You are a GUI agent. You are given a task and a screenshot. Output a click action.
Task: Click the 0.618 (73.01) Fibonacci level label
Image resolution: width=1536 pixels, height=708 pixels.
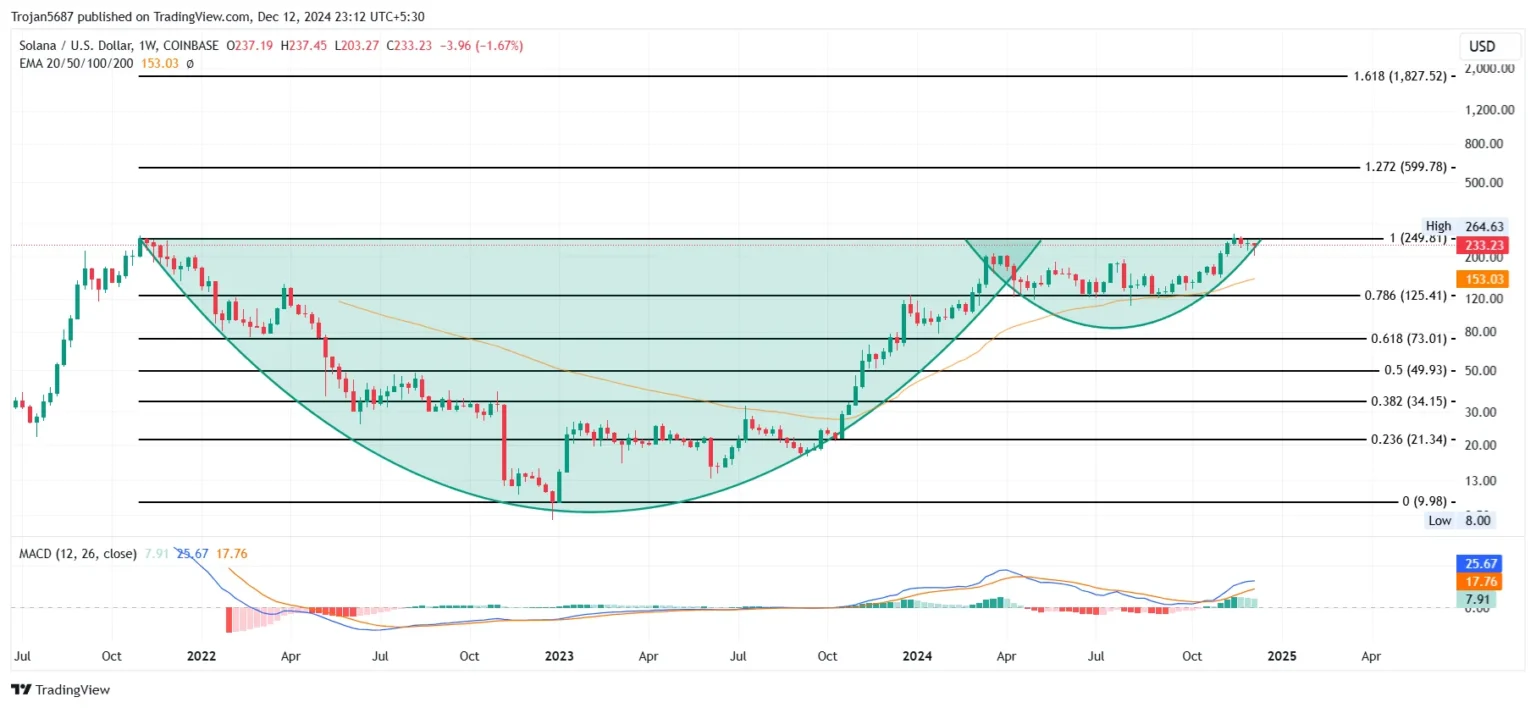point(1408,338)
